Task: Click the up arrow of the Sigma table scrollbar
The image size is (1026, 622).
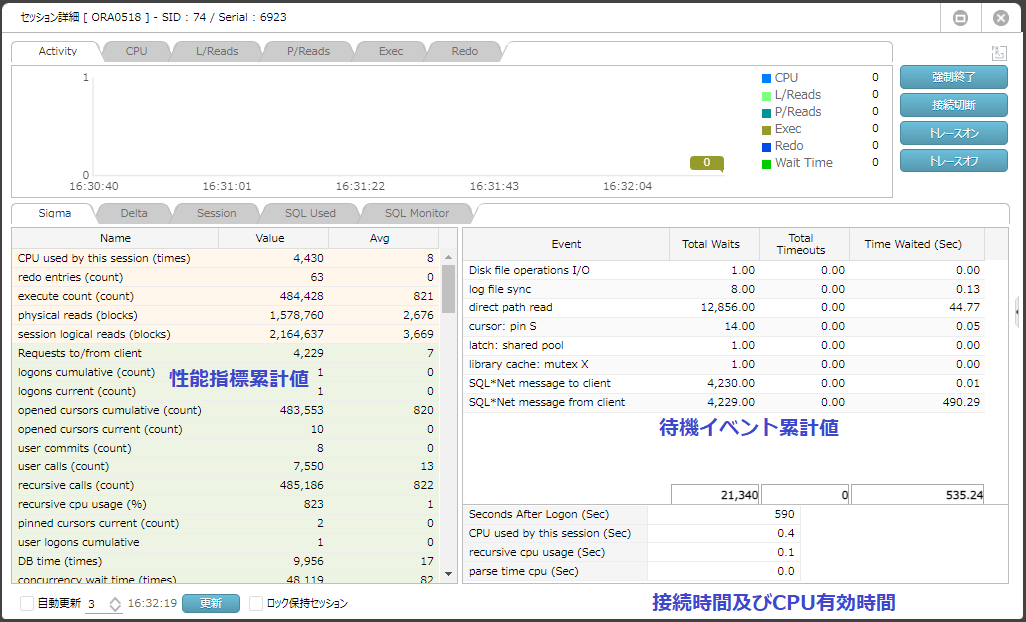Action: point(448,258)
